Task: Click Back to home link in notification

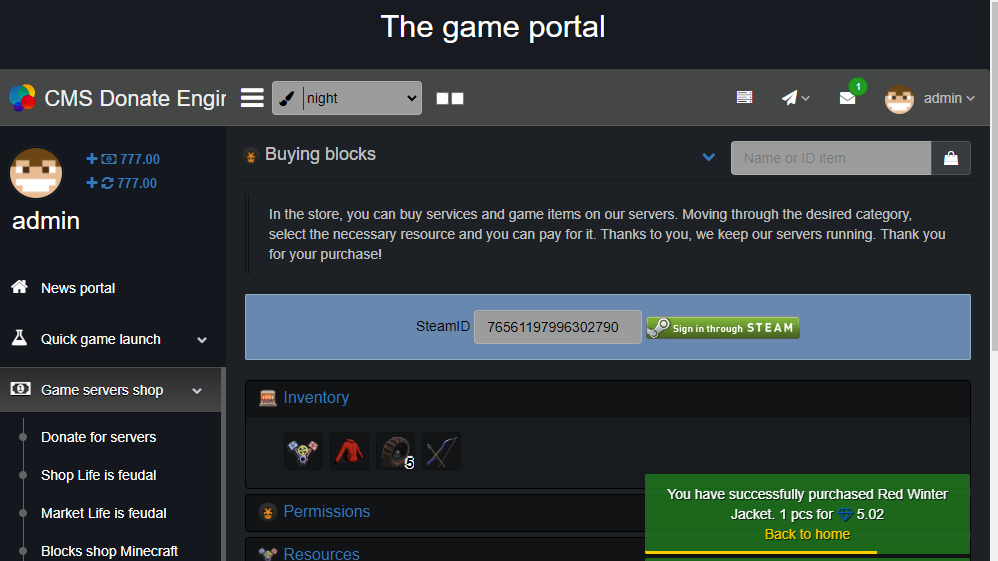Action: [x=807, y=534]
